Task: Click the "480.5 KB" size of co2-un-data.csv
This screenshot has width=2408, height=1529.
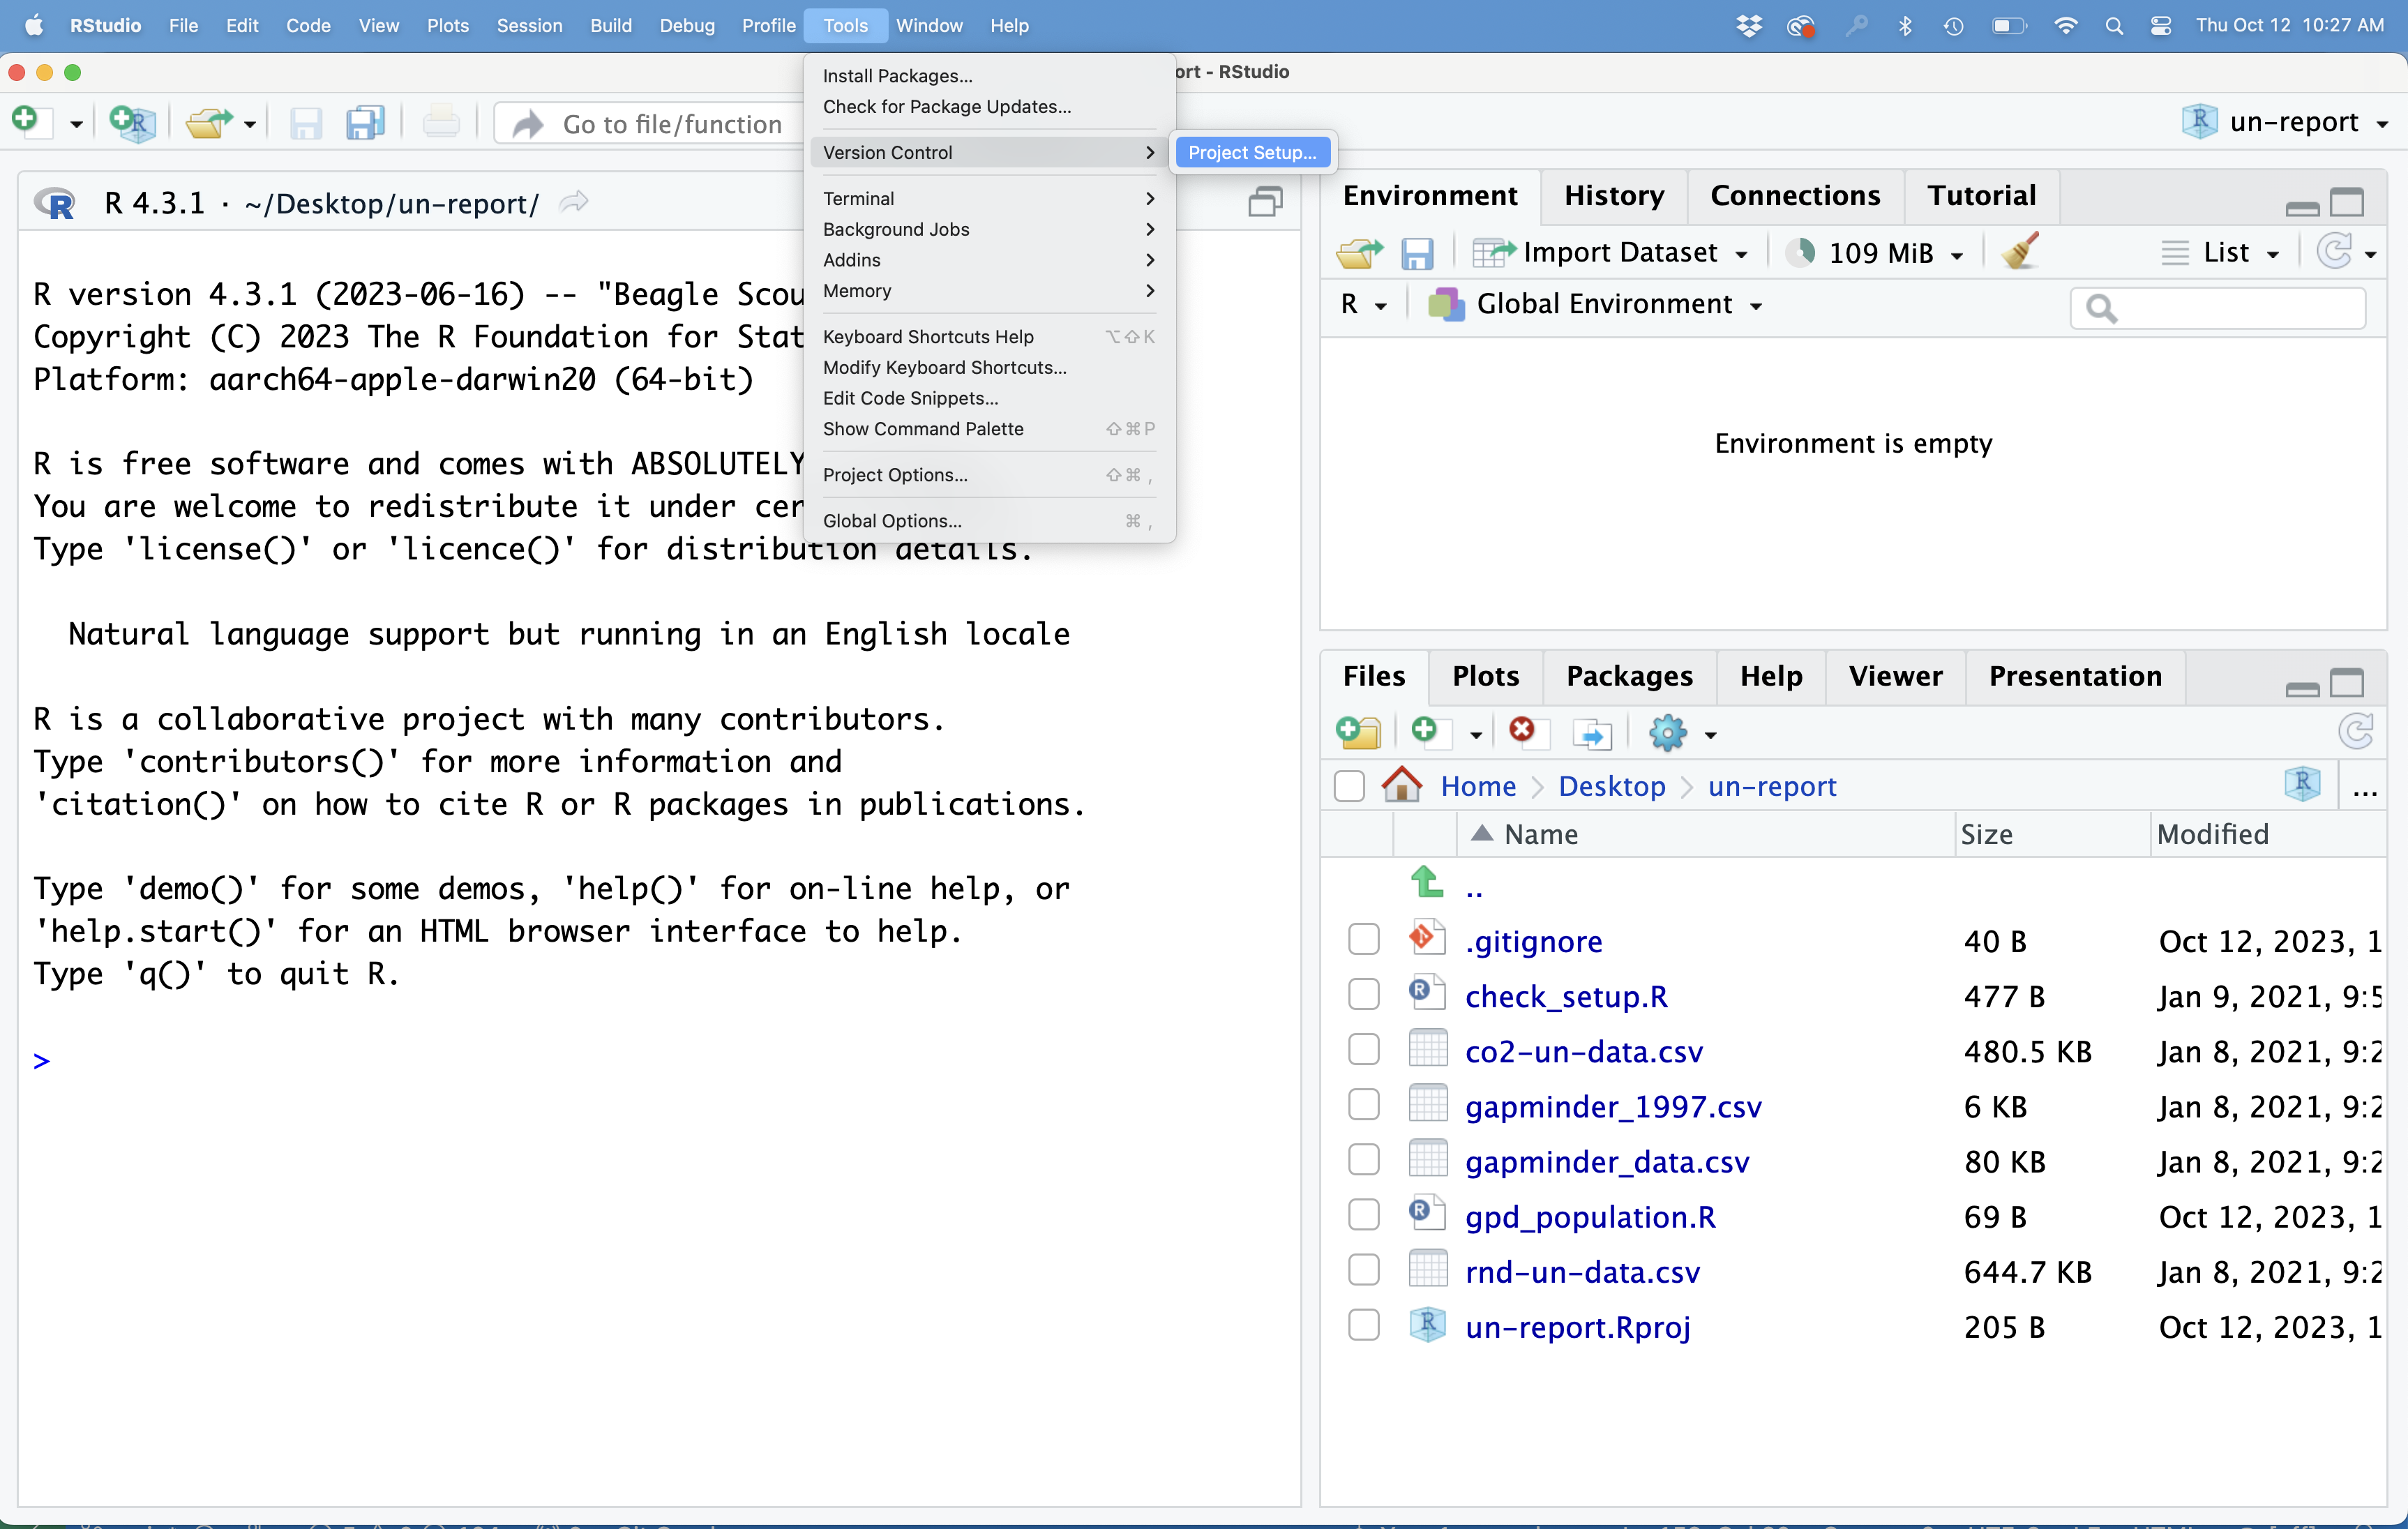Action: (2027, 1052)
